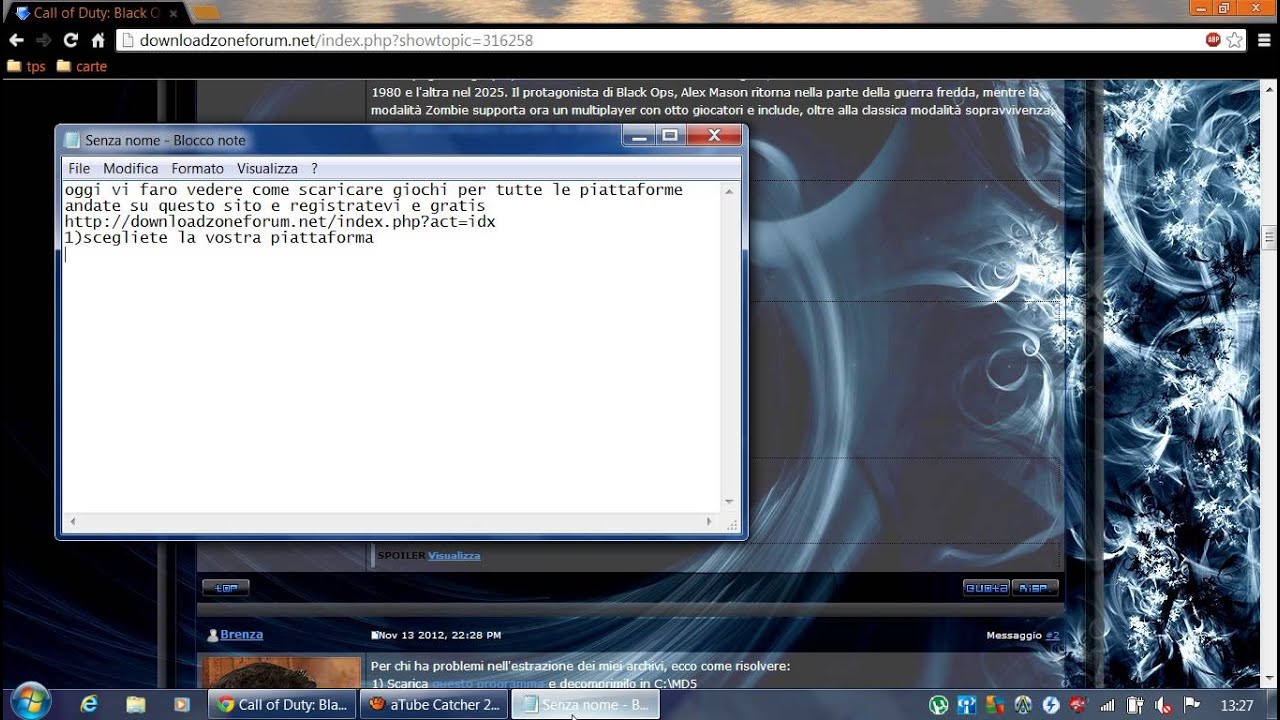Image resolution: width=1280 pixels, height=720 pixels.
Task: Open the red ATI tray icon
Action: coord(1077,705)
